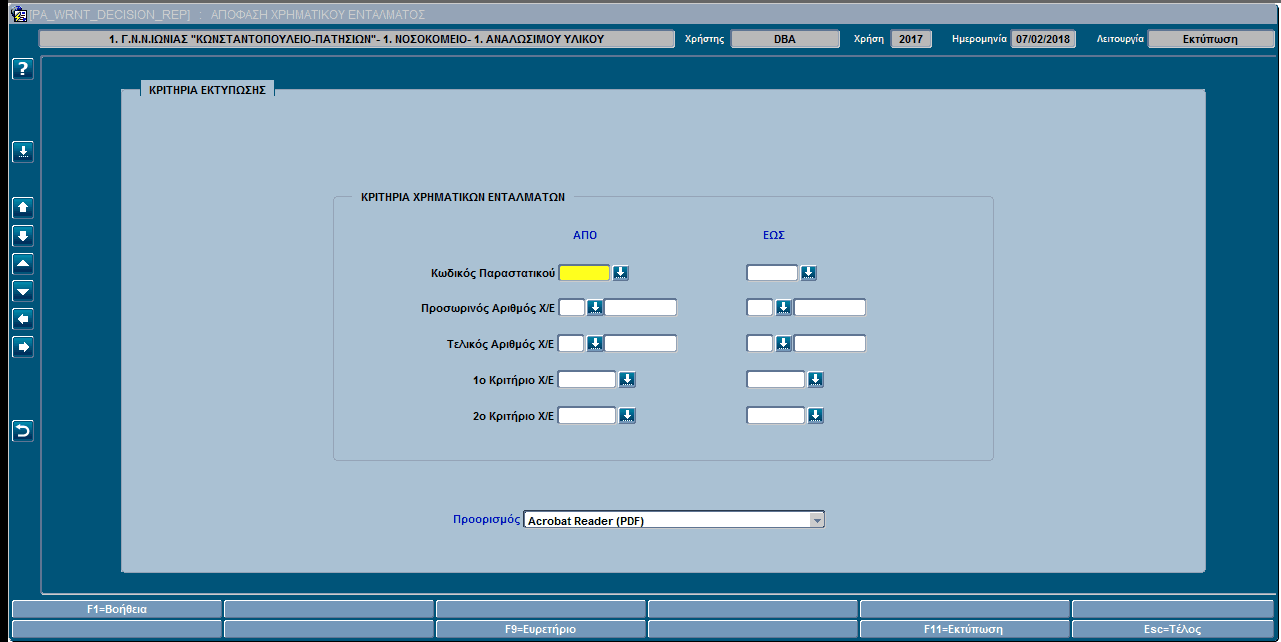
Task: Click the Τελικός Αριθμός Χ/Ε ΑΠΟ number field
Action: [640, 343]
